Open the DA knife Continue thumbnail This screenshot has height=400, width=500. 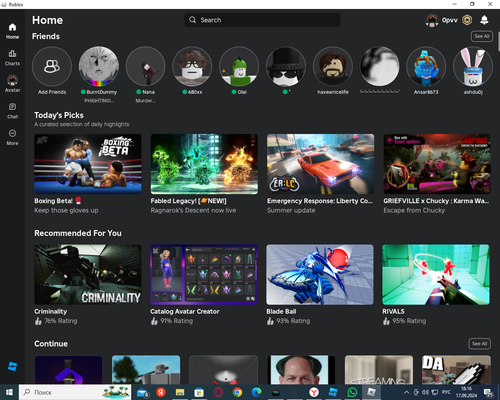(x=456, y=370)
